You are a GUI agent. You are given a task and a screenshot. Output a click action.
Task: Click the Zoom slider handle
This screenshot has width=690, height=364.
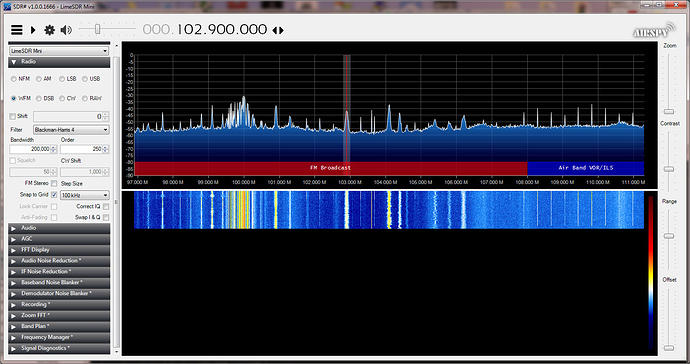[x=669, y=112]
